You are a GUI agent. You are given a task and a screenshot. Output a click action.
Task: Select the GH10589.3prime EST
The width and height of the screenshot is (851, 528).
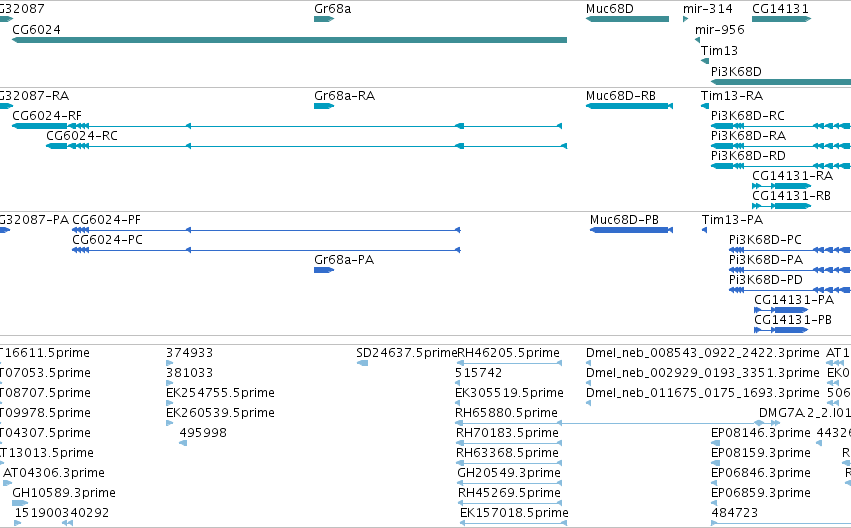[64, 493]
